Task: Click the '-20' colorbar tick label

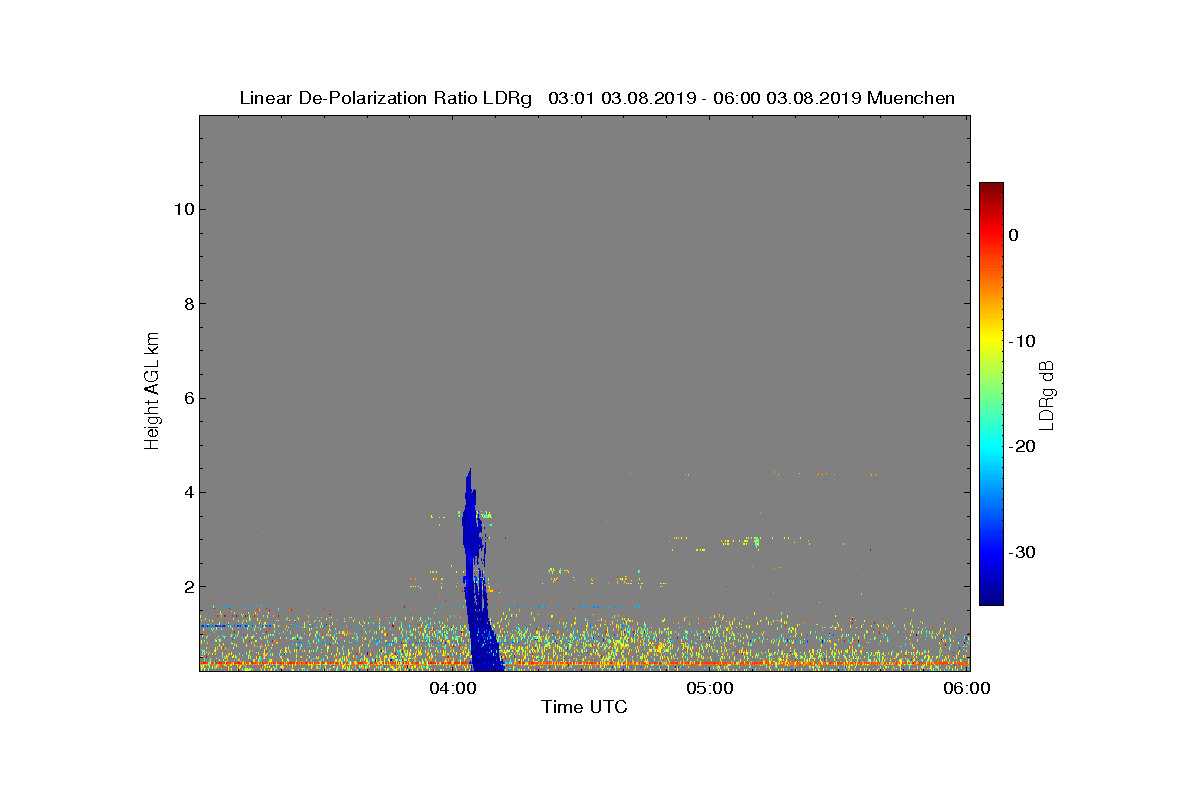Action: tap(1021, 446)
